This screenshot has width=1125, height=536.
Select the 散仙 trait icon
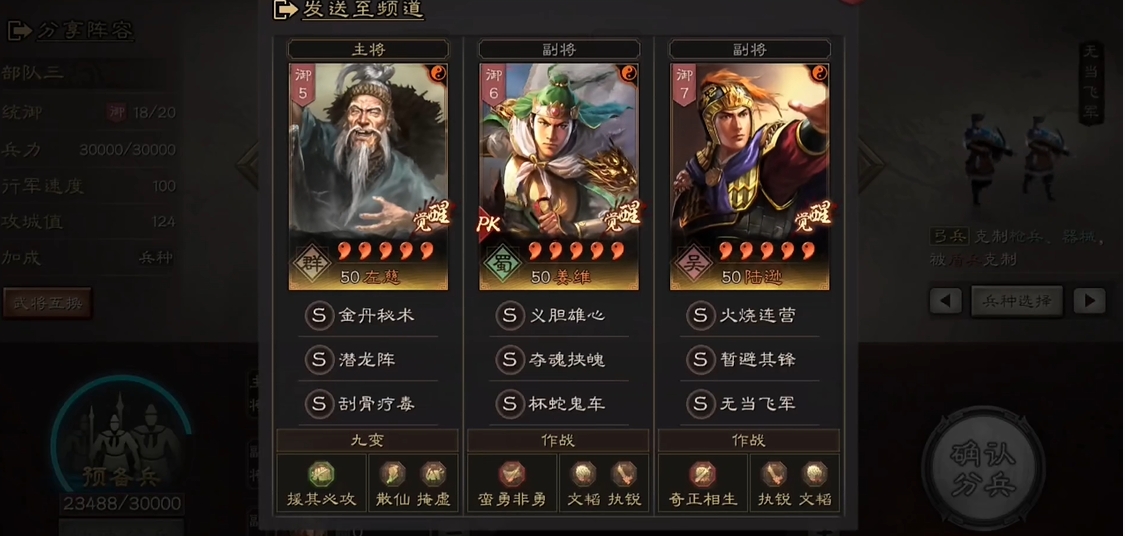click(392, 474)
